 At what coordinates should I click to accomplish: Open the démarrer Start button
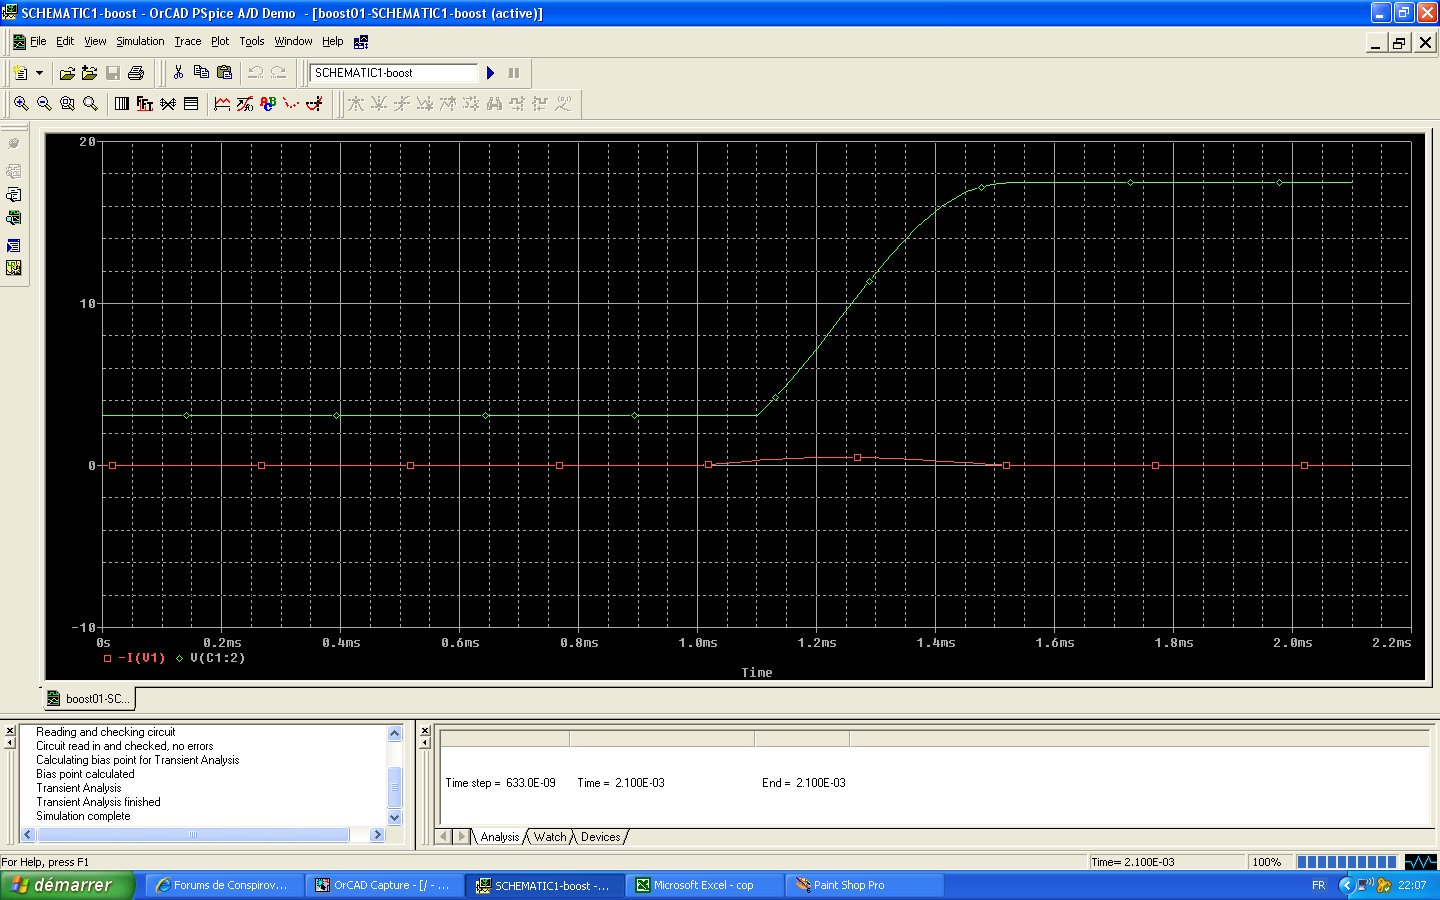(x=67, y=885)
